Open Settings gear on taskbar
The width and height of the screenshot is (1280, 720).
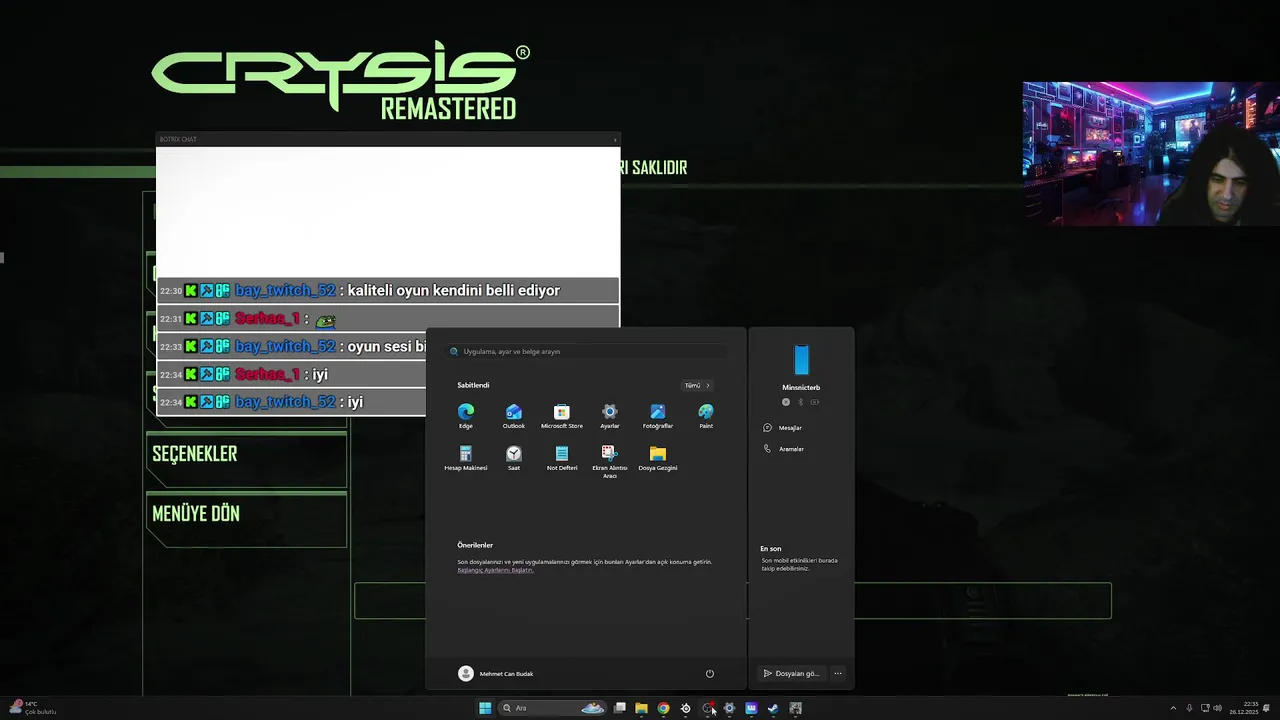pyautogui.click(x=729, y=708)
